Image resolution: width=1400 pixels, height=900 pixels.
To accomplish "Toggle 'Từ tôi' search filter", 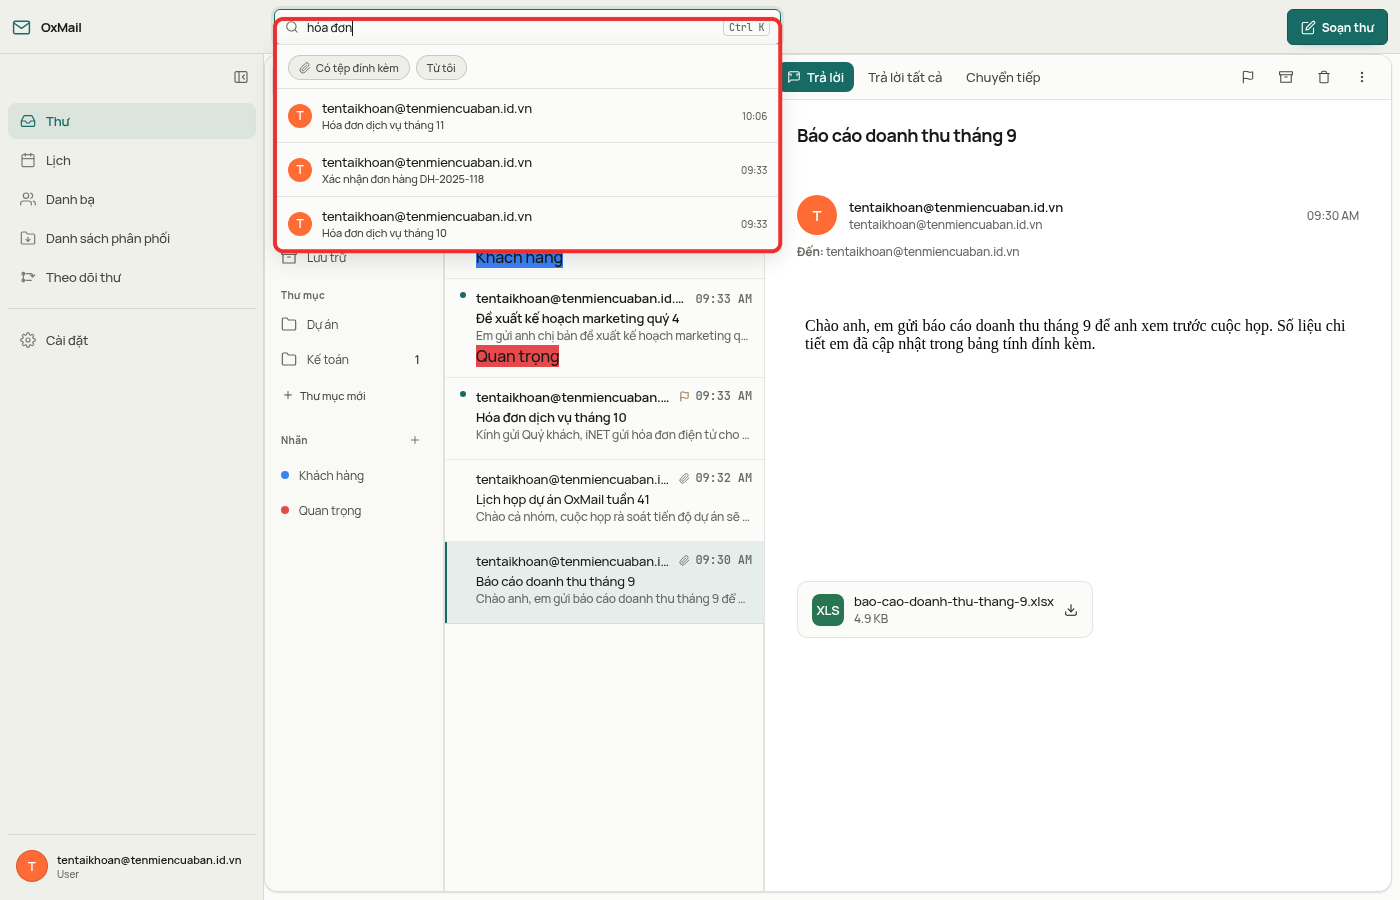I will click(441, 68).
